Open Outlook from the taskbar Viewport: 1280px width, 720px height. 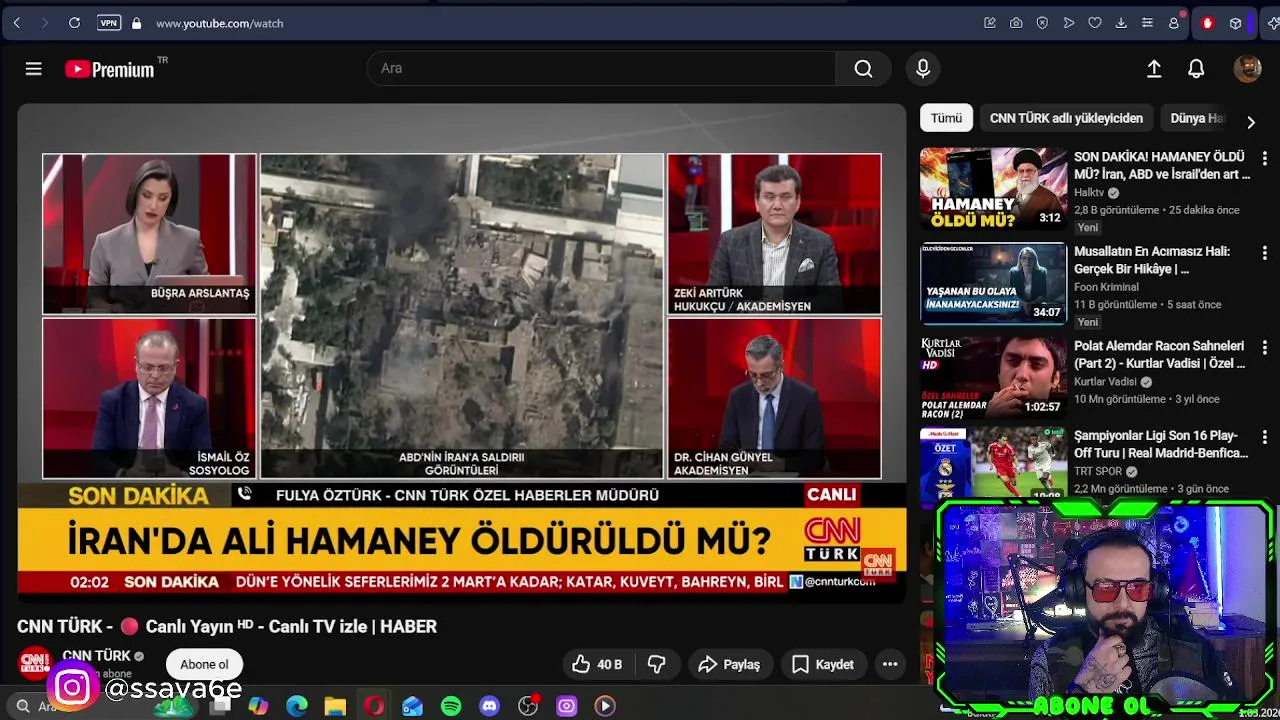point(412,706)
